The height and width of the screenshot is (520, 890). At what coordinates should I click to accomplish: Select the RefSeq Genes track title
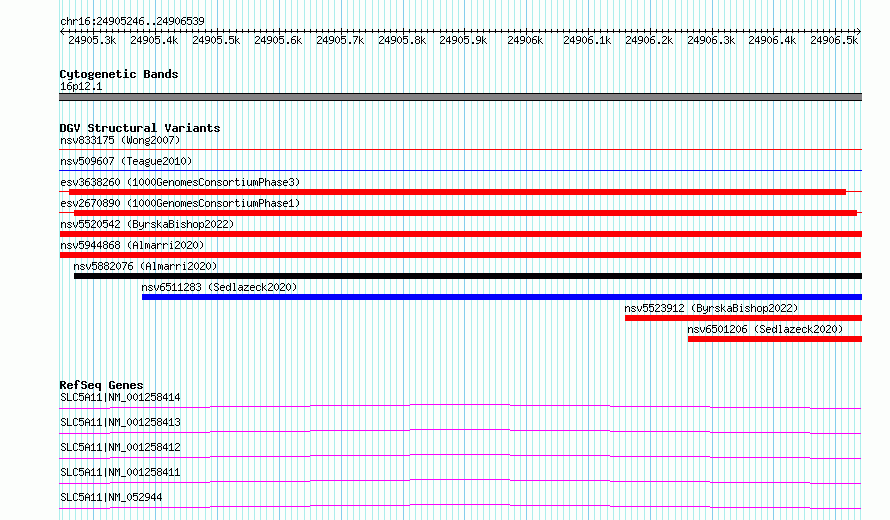[101, 385]
